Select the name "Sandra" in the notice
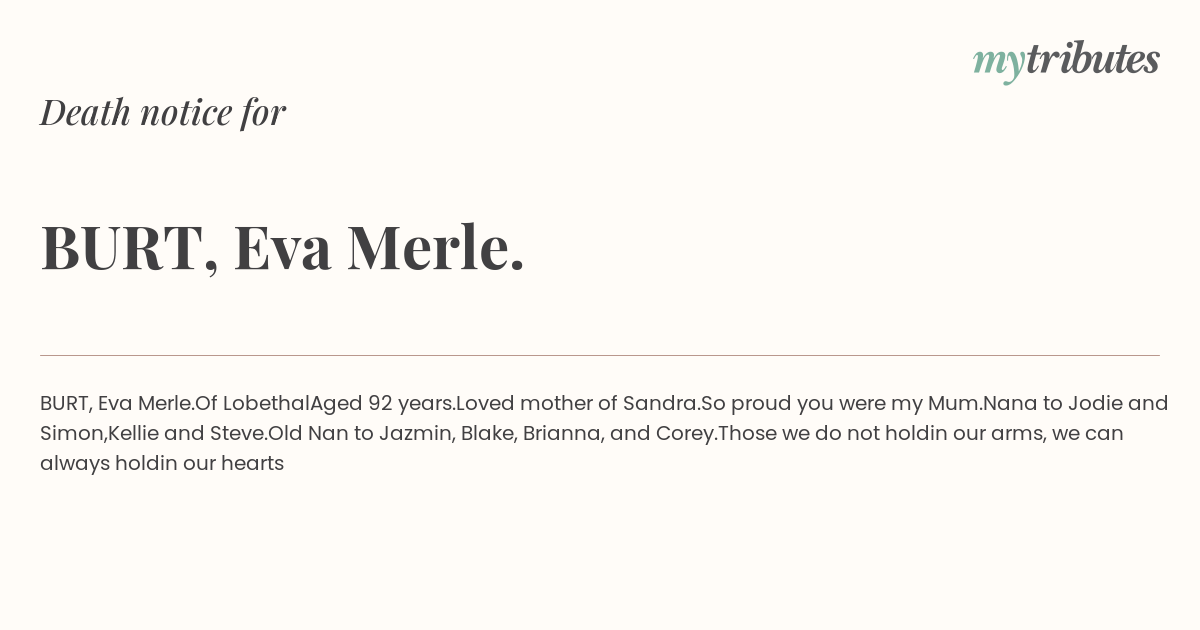This screenshot has height=630, width=1200. pyautogui.click(x=659, y=403)
